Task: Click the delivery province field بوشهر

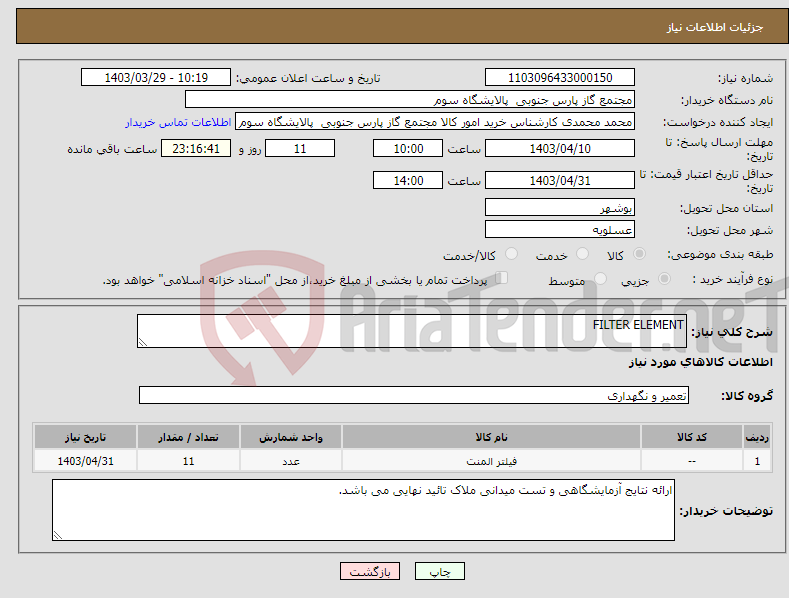Action: [560, 207]
